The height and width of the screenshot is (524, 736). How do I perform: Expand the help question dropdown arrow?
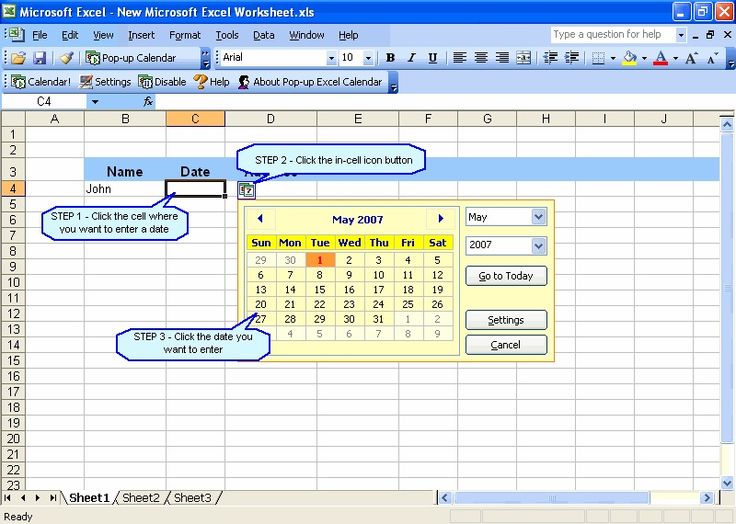(x=680, y=35)
